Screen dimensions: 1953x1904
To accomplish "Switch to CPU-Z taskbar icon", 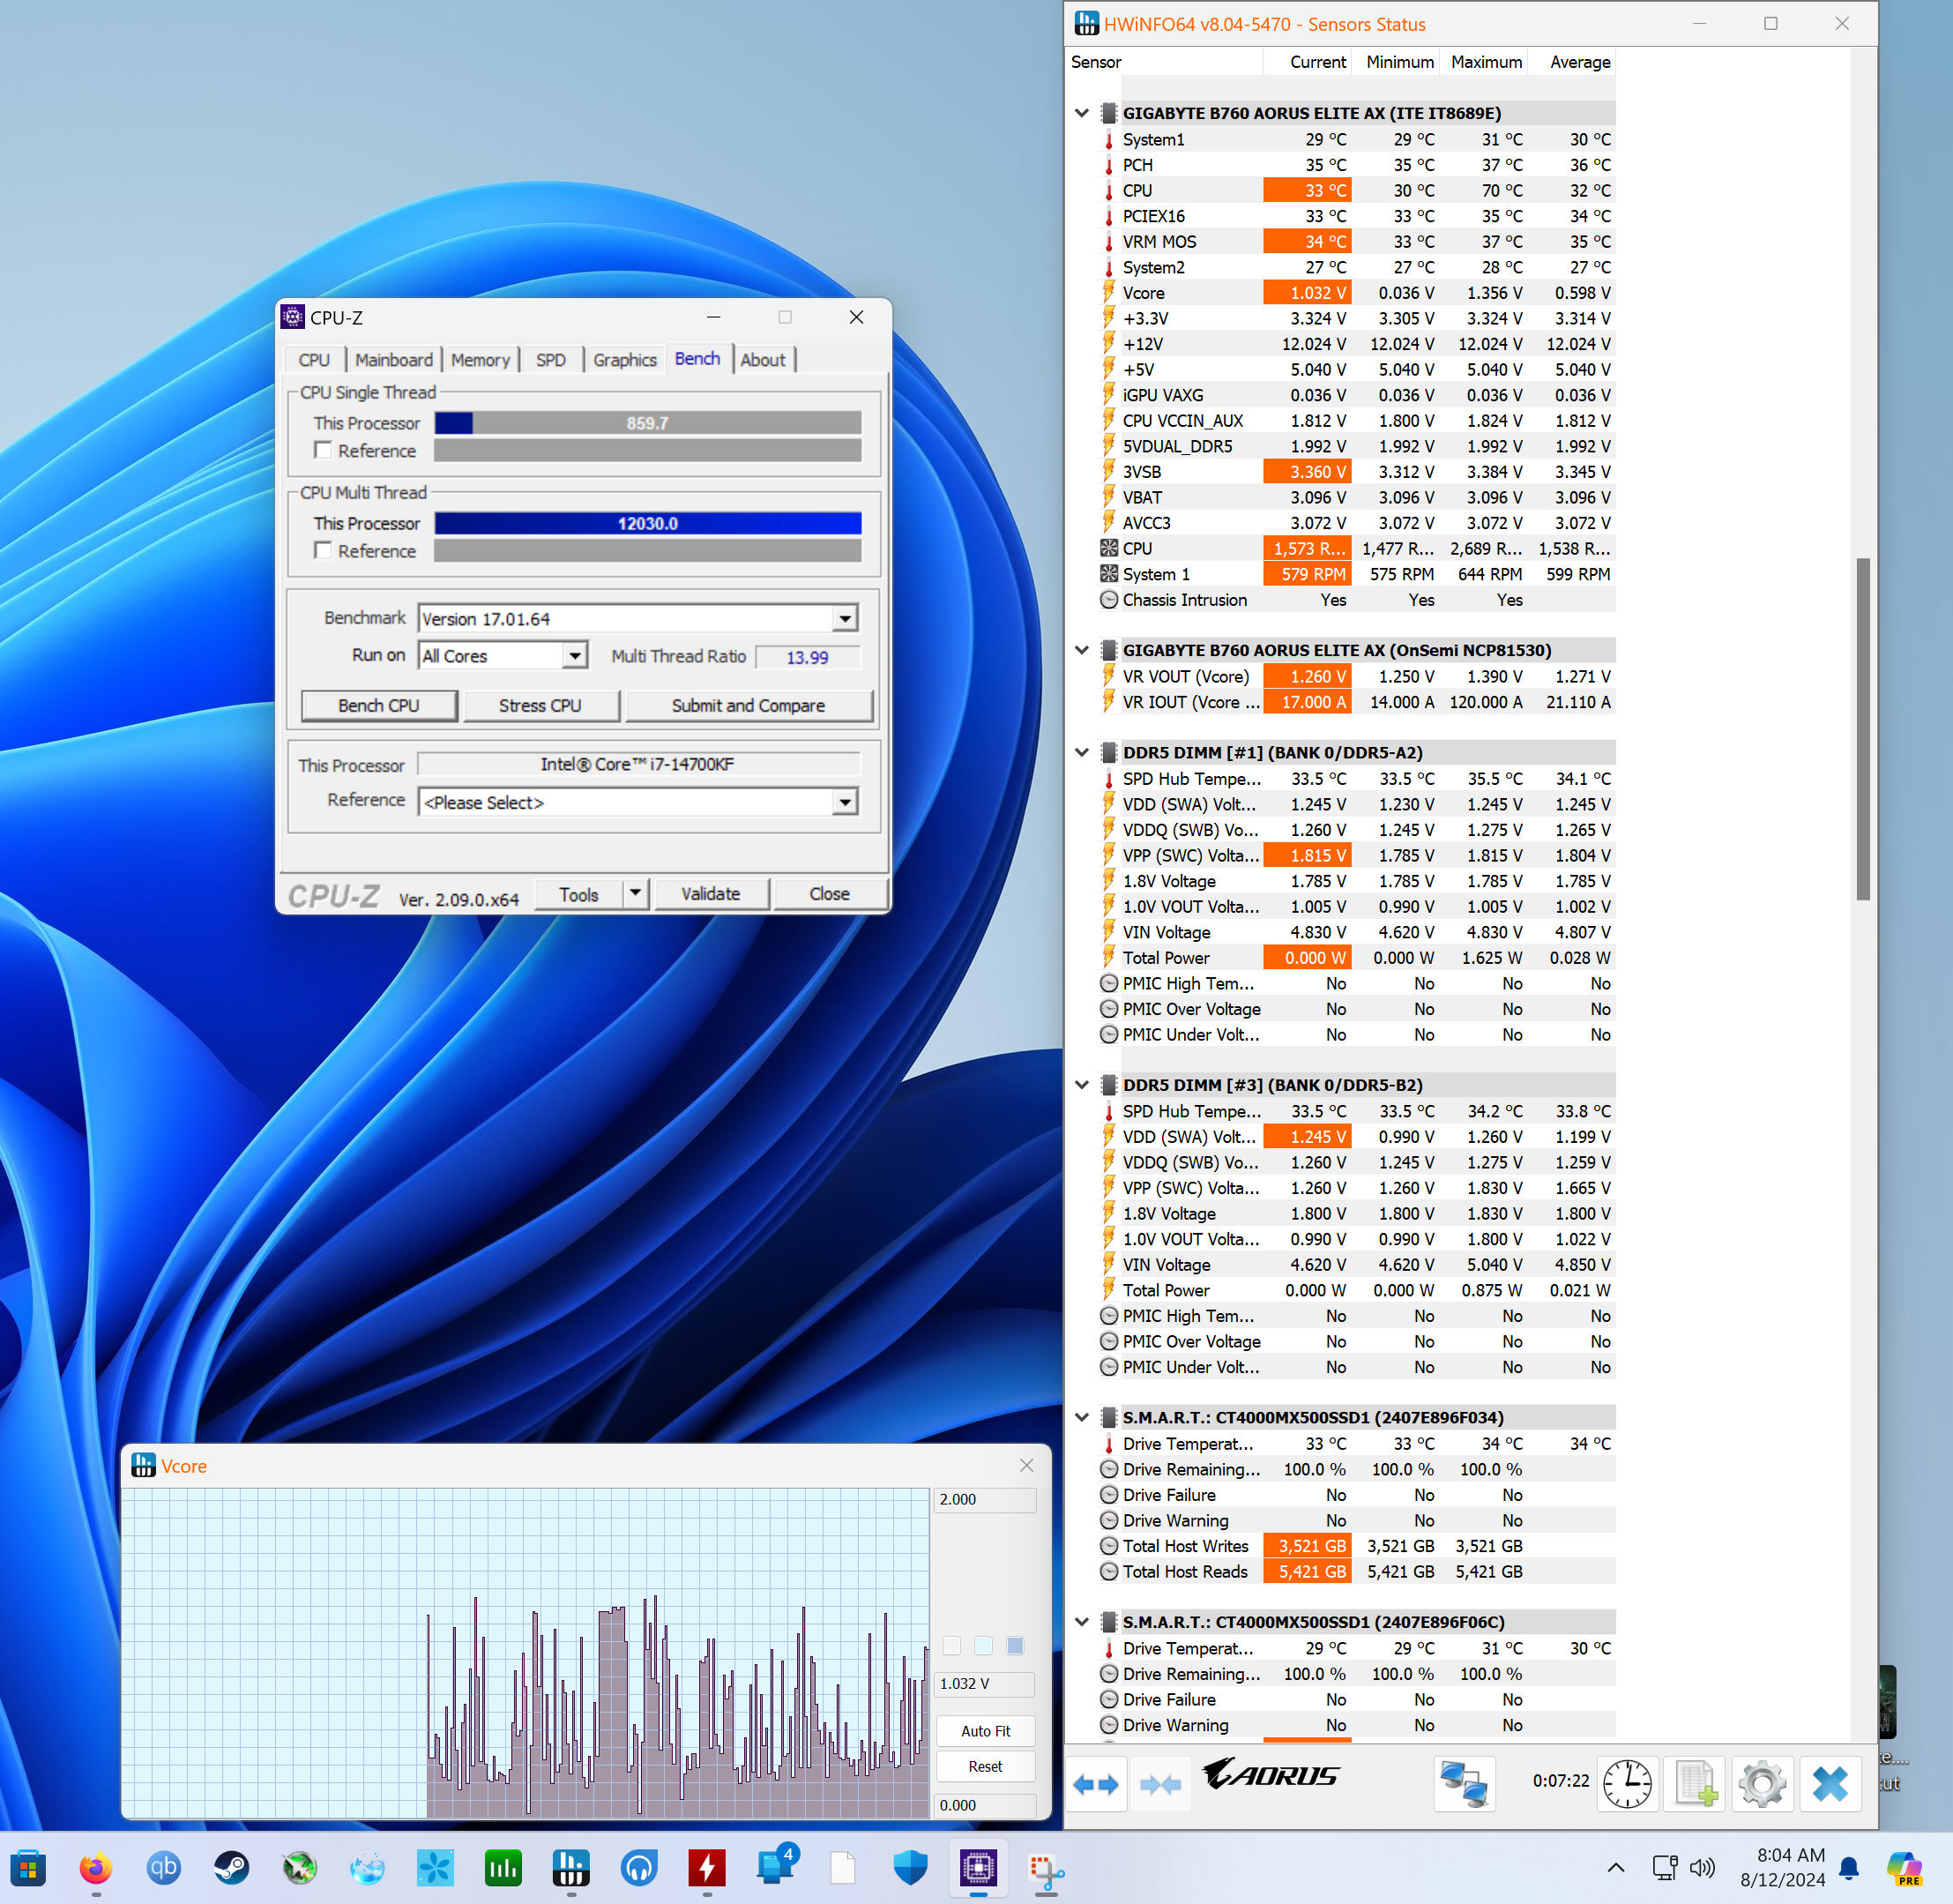I will [978, 1867].
